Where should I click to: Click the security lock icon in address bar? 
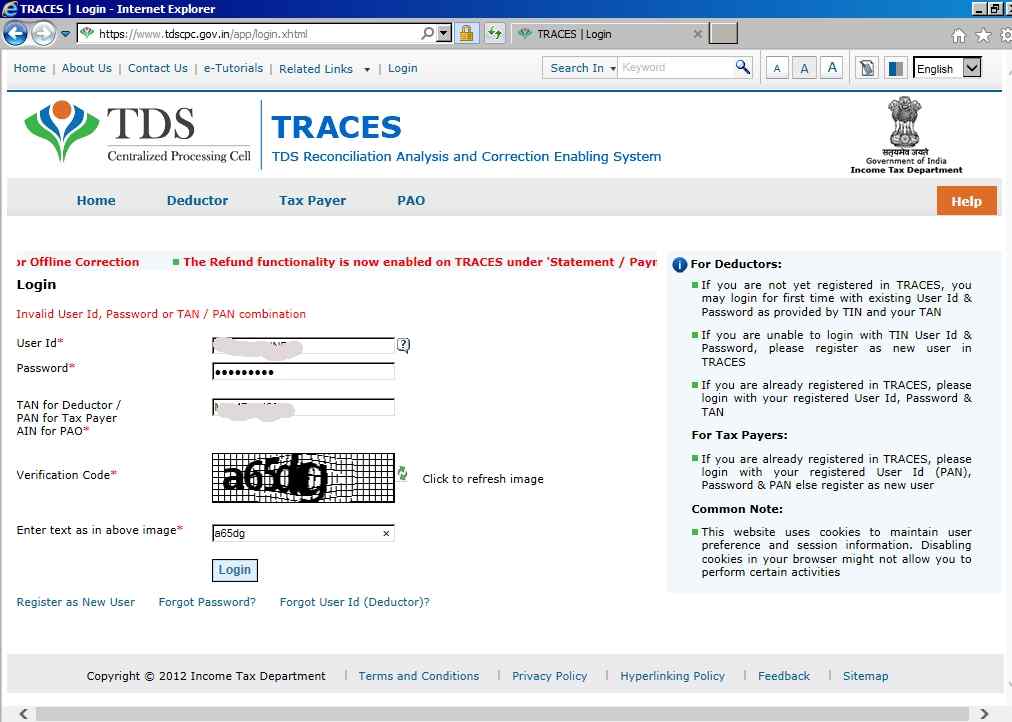point(466,34)
